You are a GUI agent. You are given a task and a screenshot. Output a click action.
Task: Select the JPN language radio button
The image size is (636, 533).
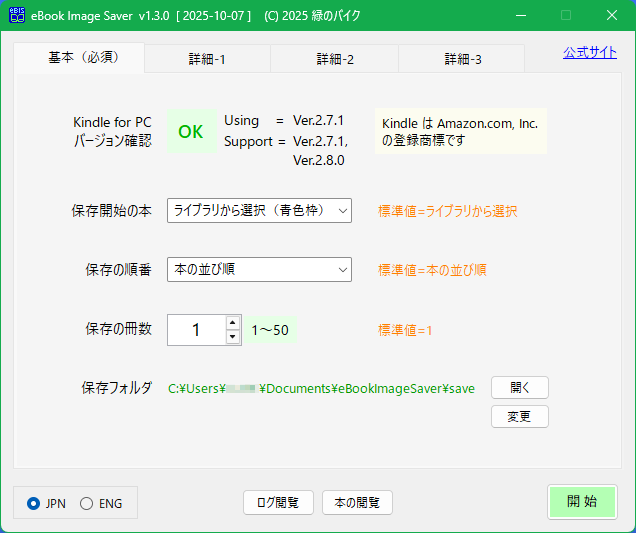pos(34,503)
